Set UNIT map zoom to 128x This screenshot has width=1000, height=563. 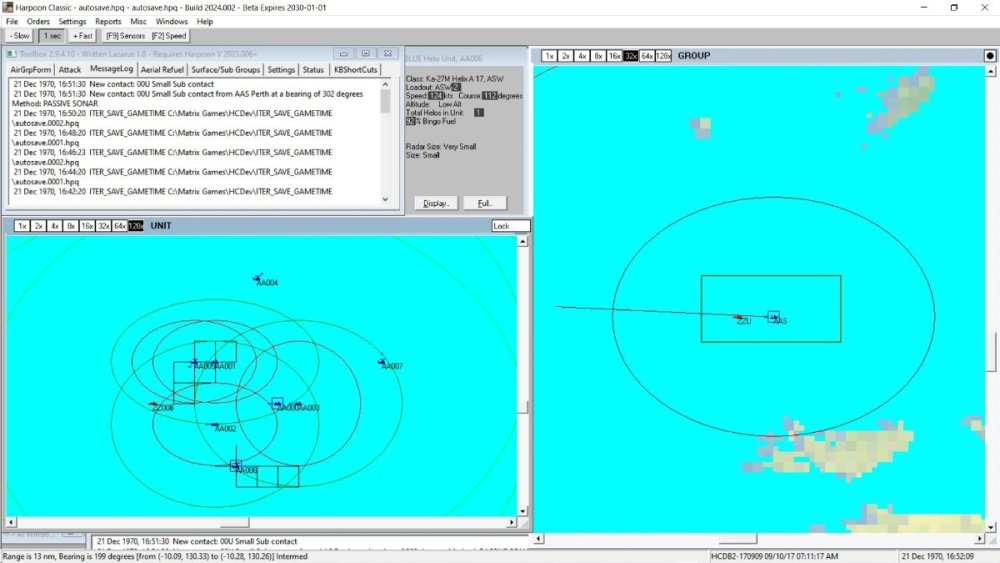click(136, 226)
